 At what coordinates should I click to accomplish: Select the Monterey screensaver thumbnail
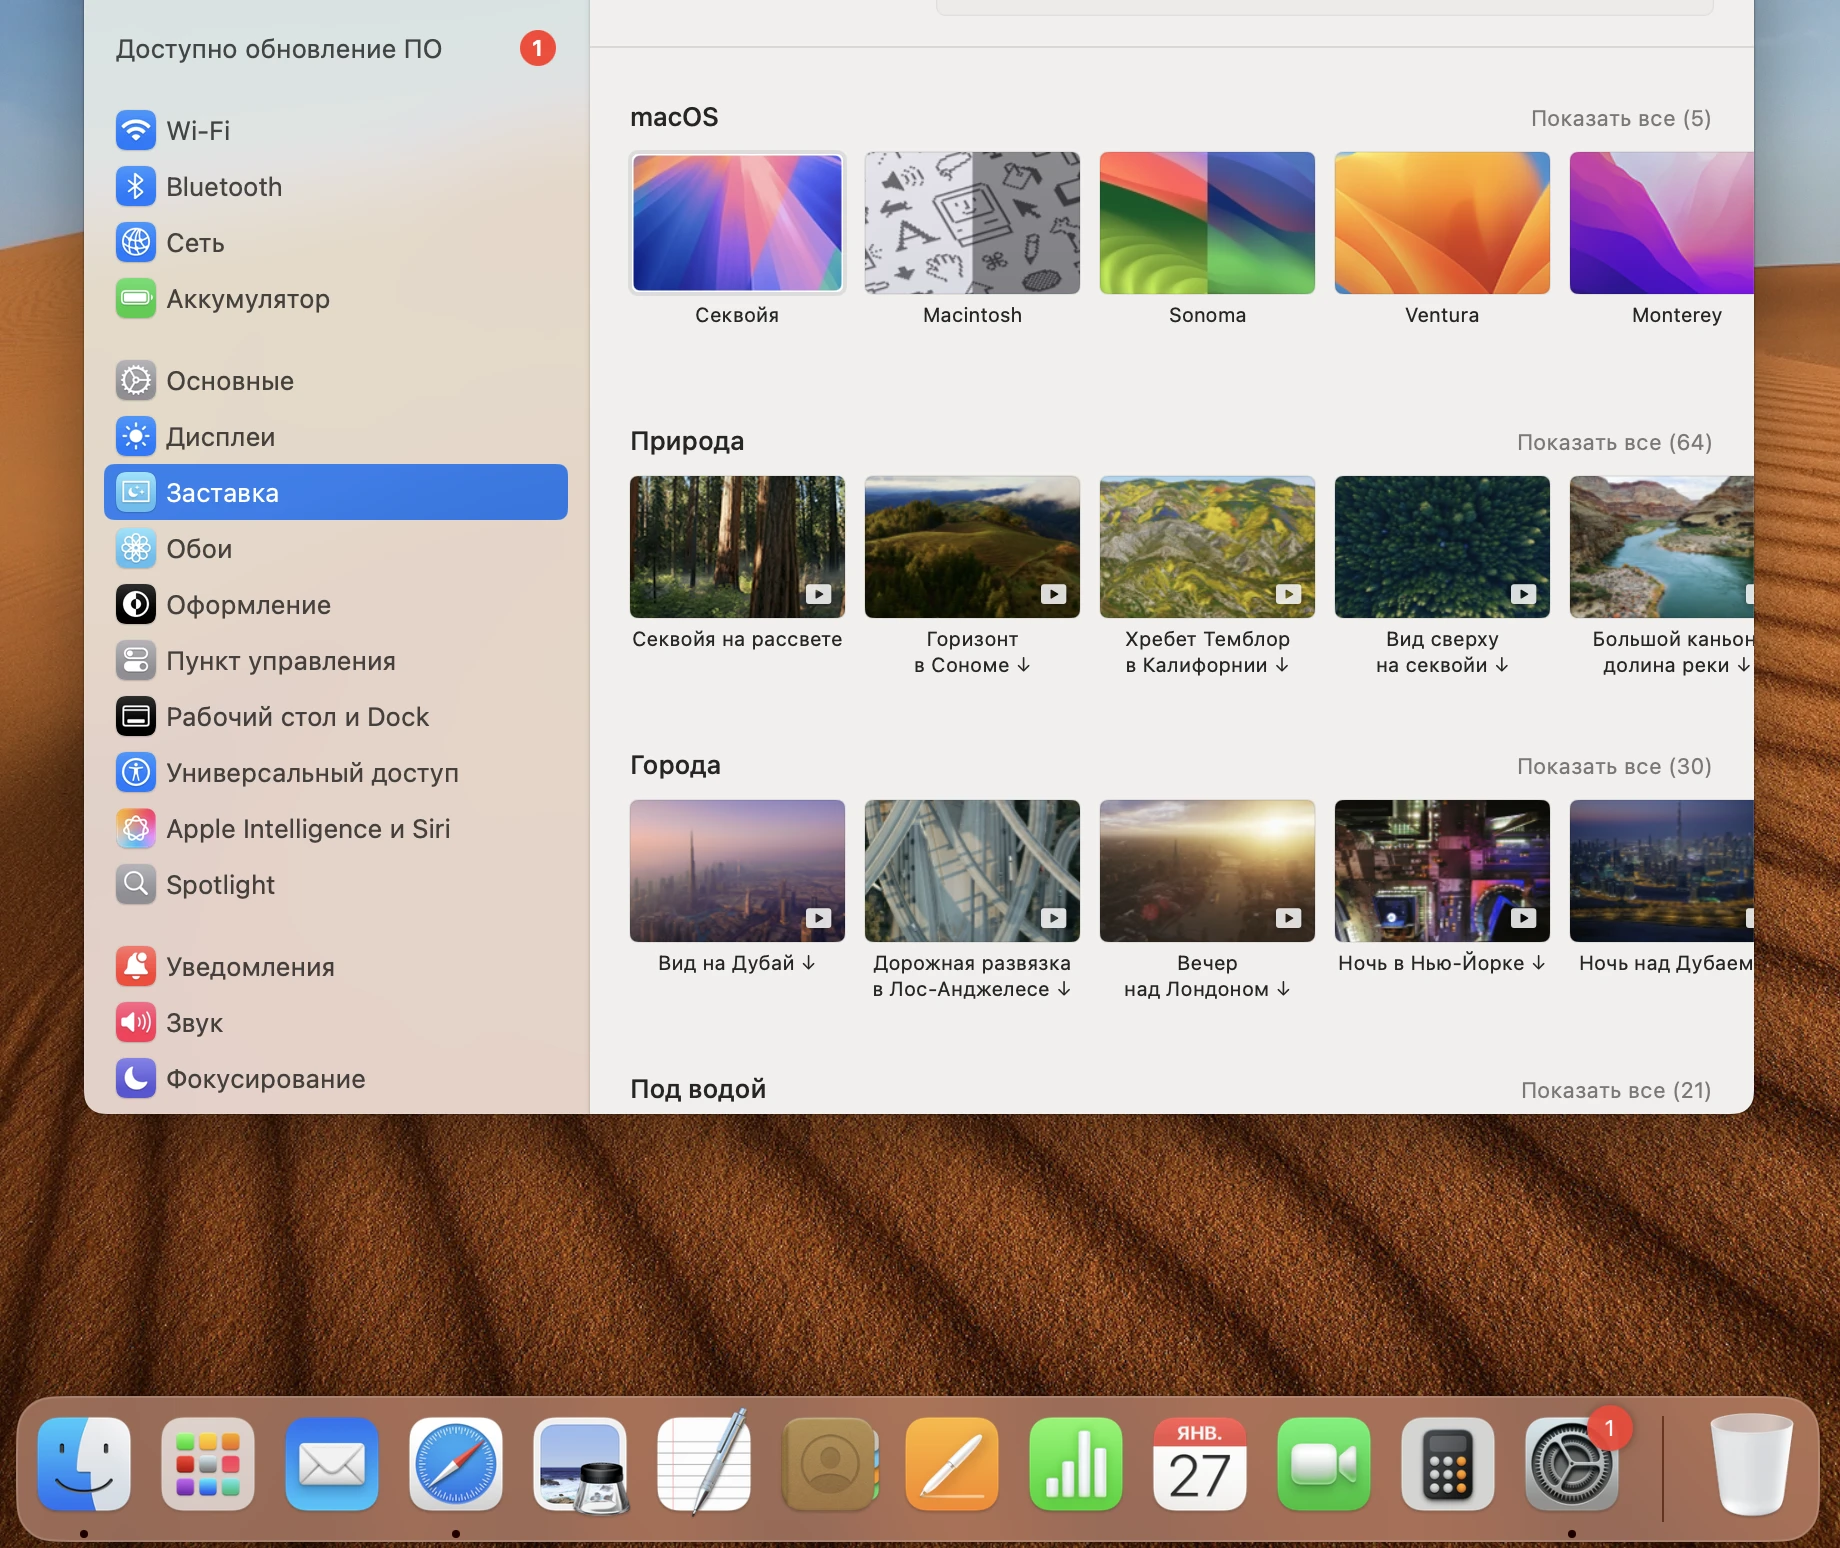1662,223
